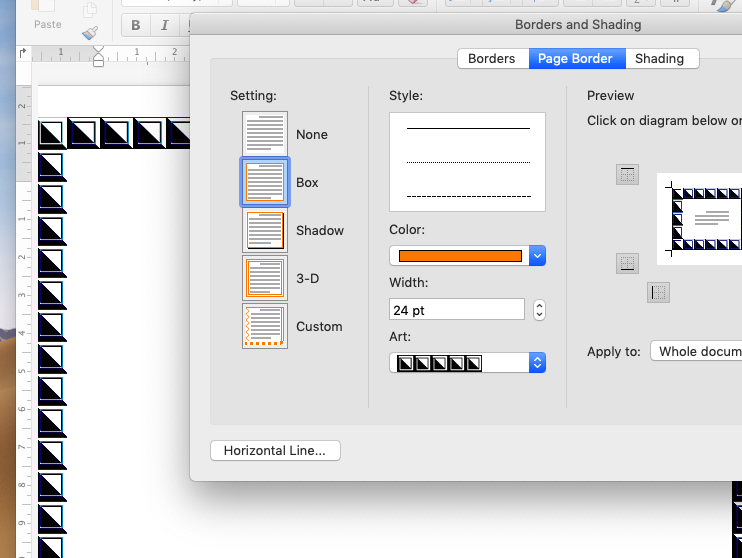Viewport: 742px width, 558px height.
Task: Select the dashed line style
Action: 468,196
